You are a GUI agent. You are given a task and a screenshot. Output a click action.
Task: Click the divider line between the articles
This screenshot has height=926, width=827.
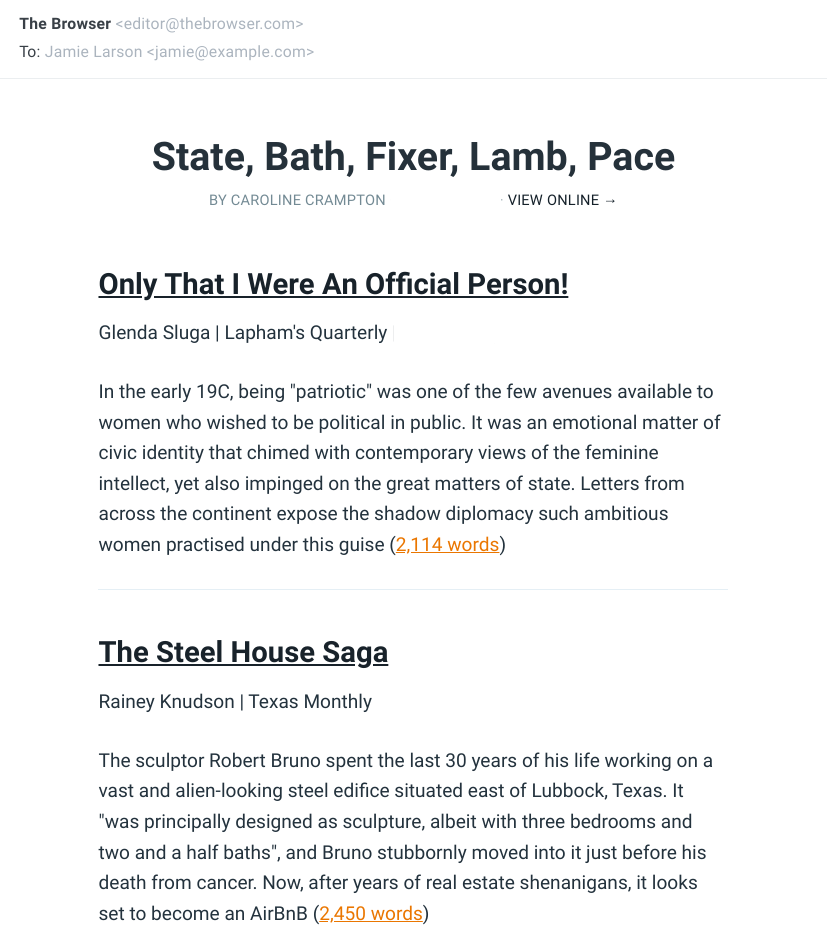(x=413, y=590)
